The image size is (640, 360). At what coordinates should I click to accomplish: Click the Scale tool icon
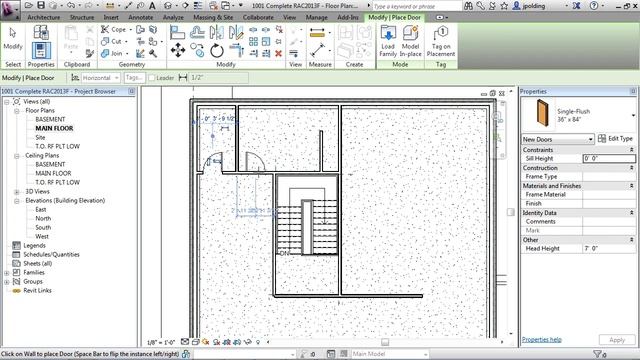(266, 41)
